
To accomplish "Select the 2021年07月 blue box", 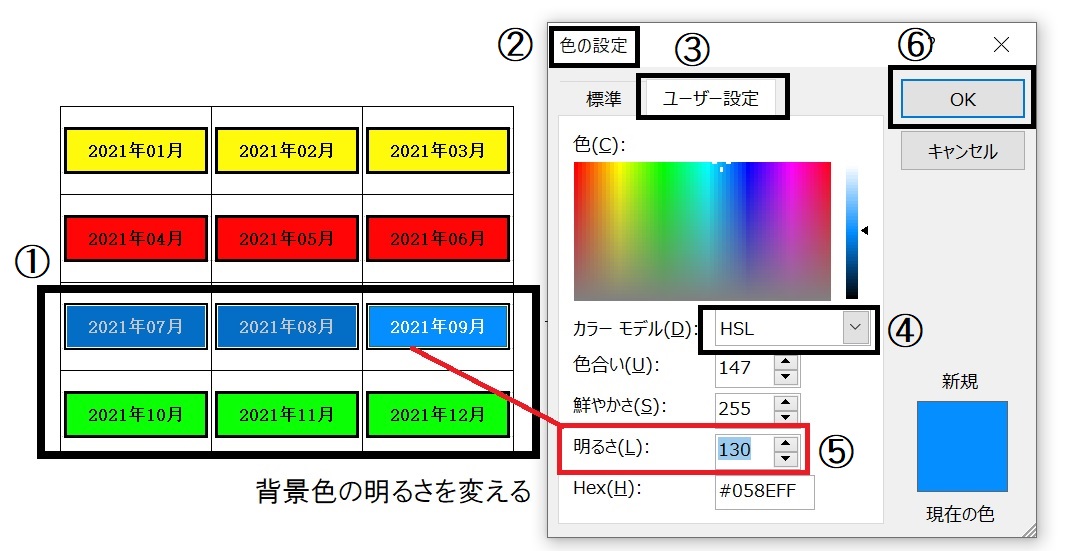I will (136, 327).
